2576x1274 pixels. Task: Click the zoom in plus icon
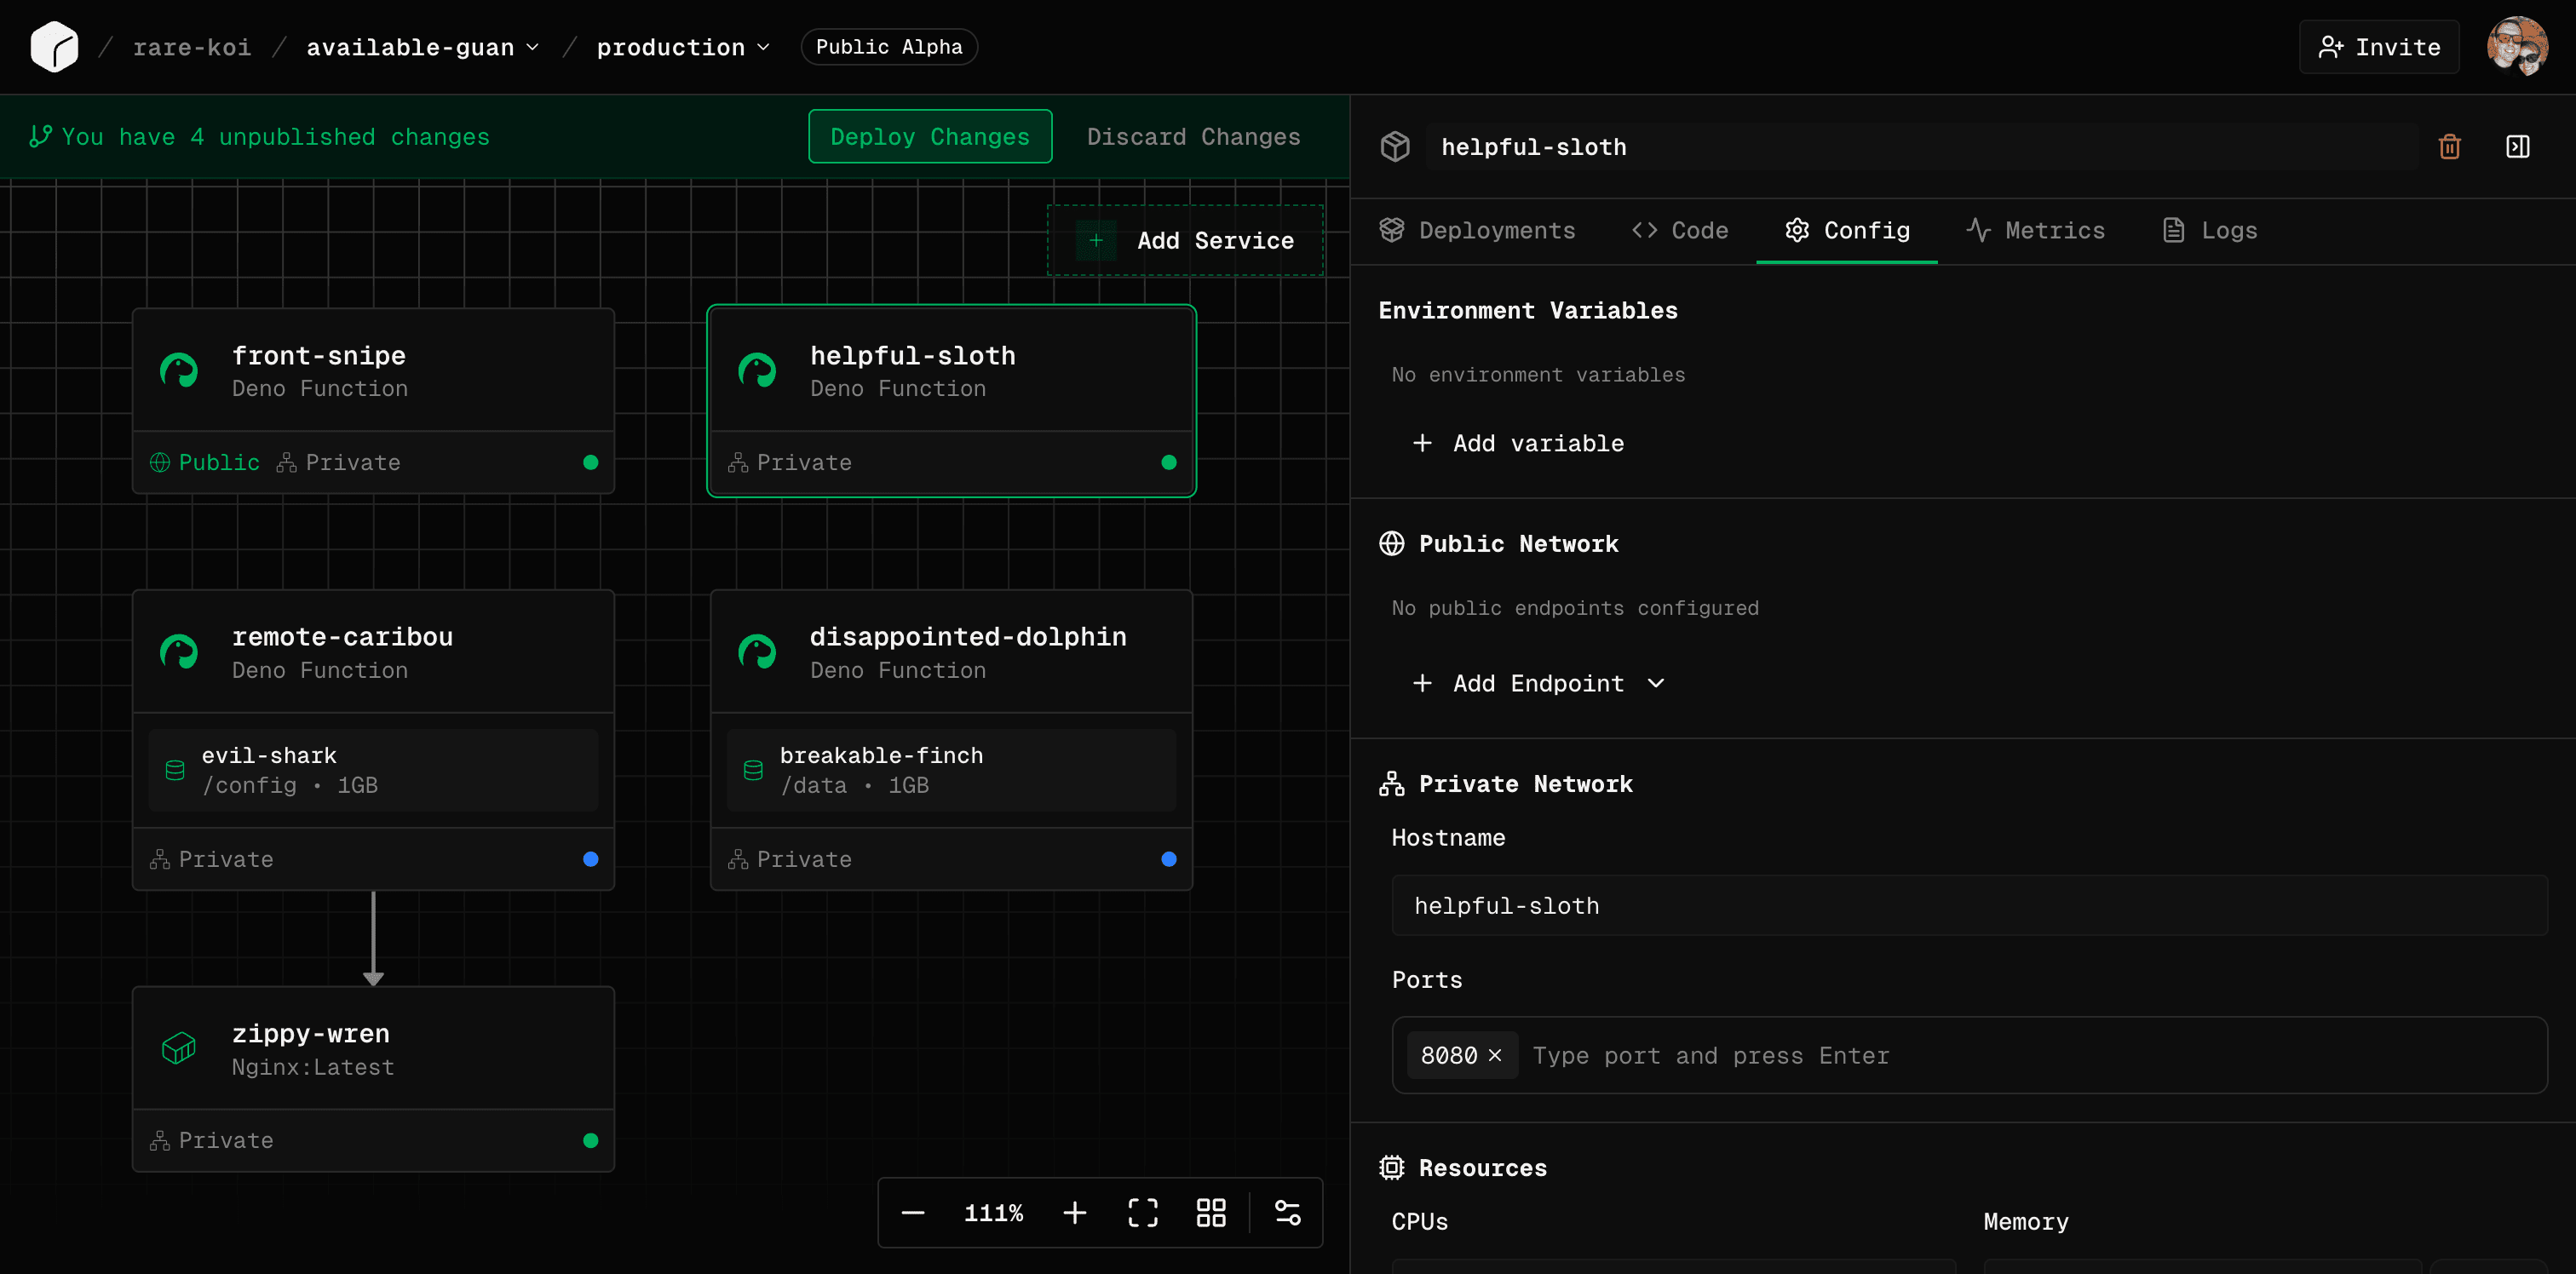1074,1212
